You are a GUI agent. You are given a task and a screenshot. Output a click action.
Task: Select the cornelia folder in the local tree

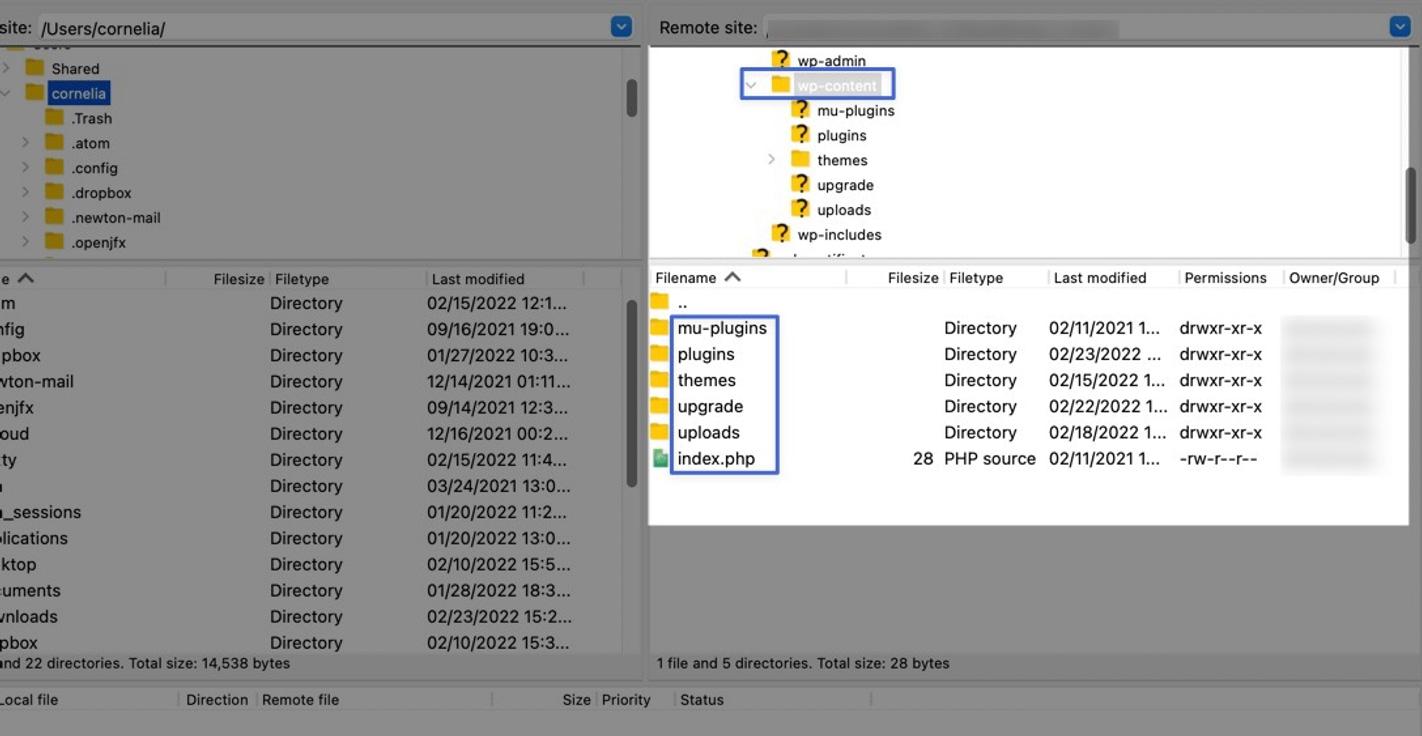coord(79,93)
